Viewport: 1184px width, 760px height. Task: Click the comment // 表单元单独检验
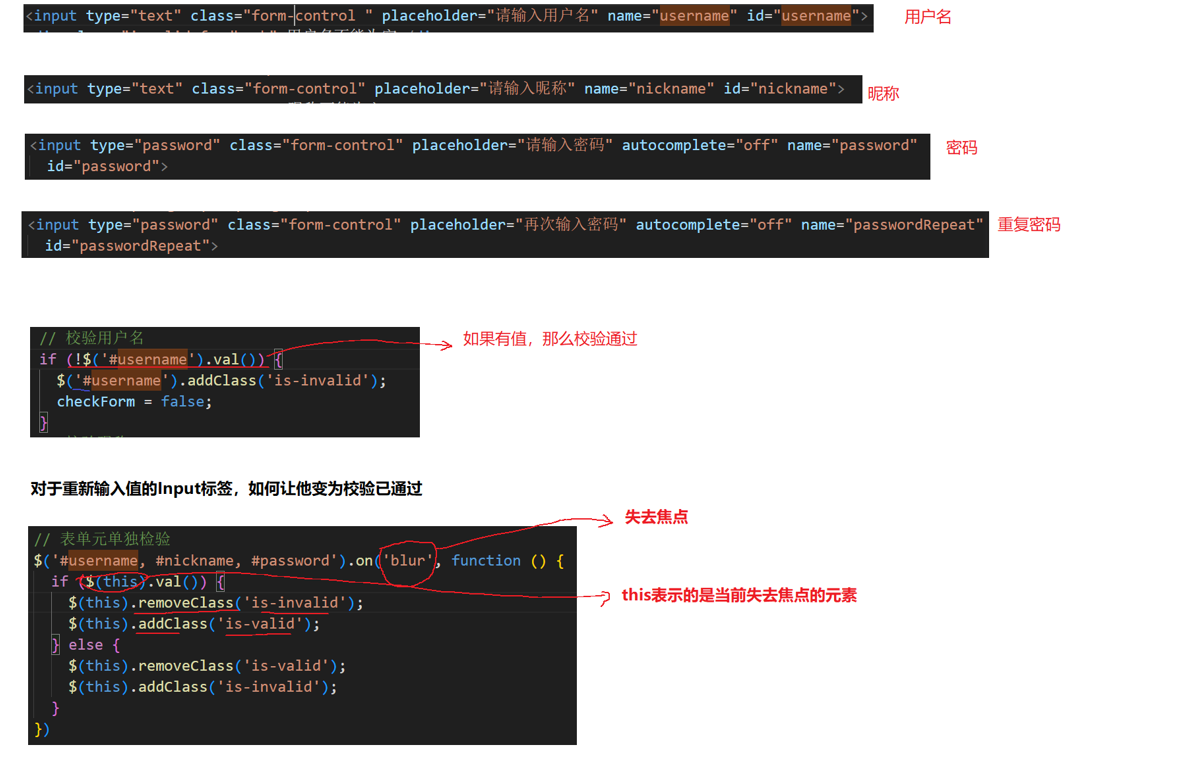click(x=103, y=539)
